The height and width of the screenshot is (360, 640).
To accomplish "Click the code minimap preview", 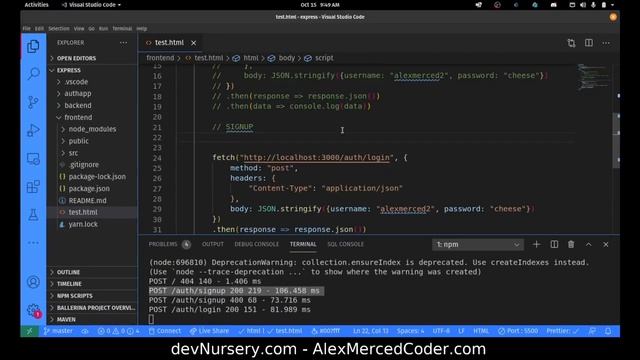I will pos(593,76).
